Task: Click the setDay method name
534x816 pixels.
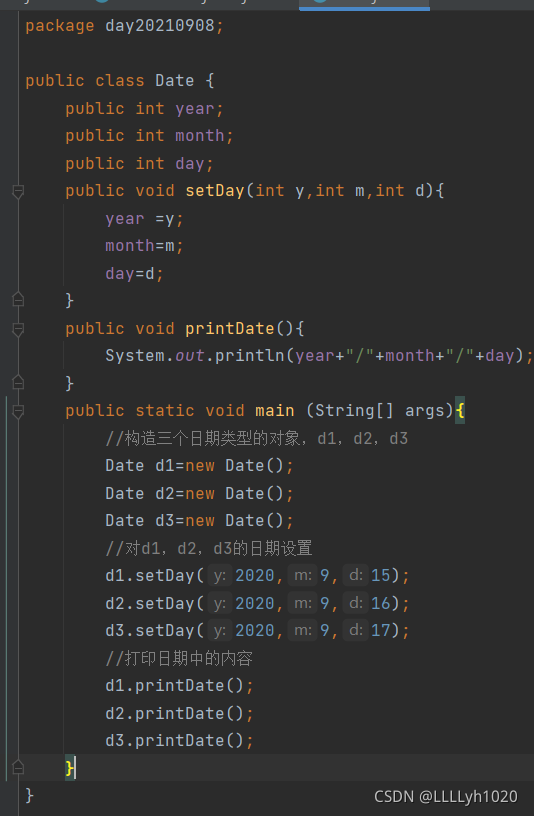Action: tap(215, 190)
